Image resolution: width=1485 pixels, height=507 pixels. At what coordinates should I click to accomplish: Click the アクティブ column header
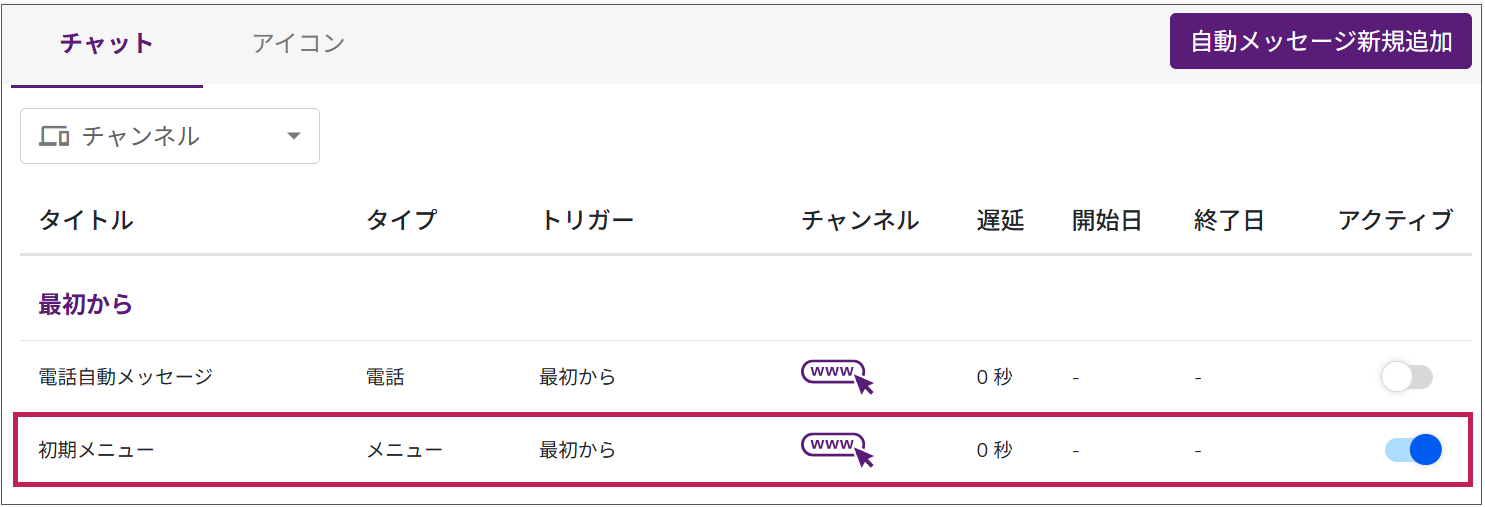(x=1395, y=220)
